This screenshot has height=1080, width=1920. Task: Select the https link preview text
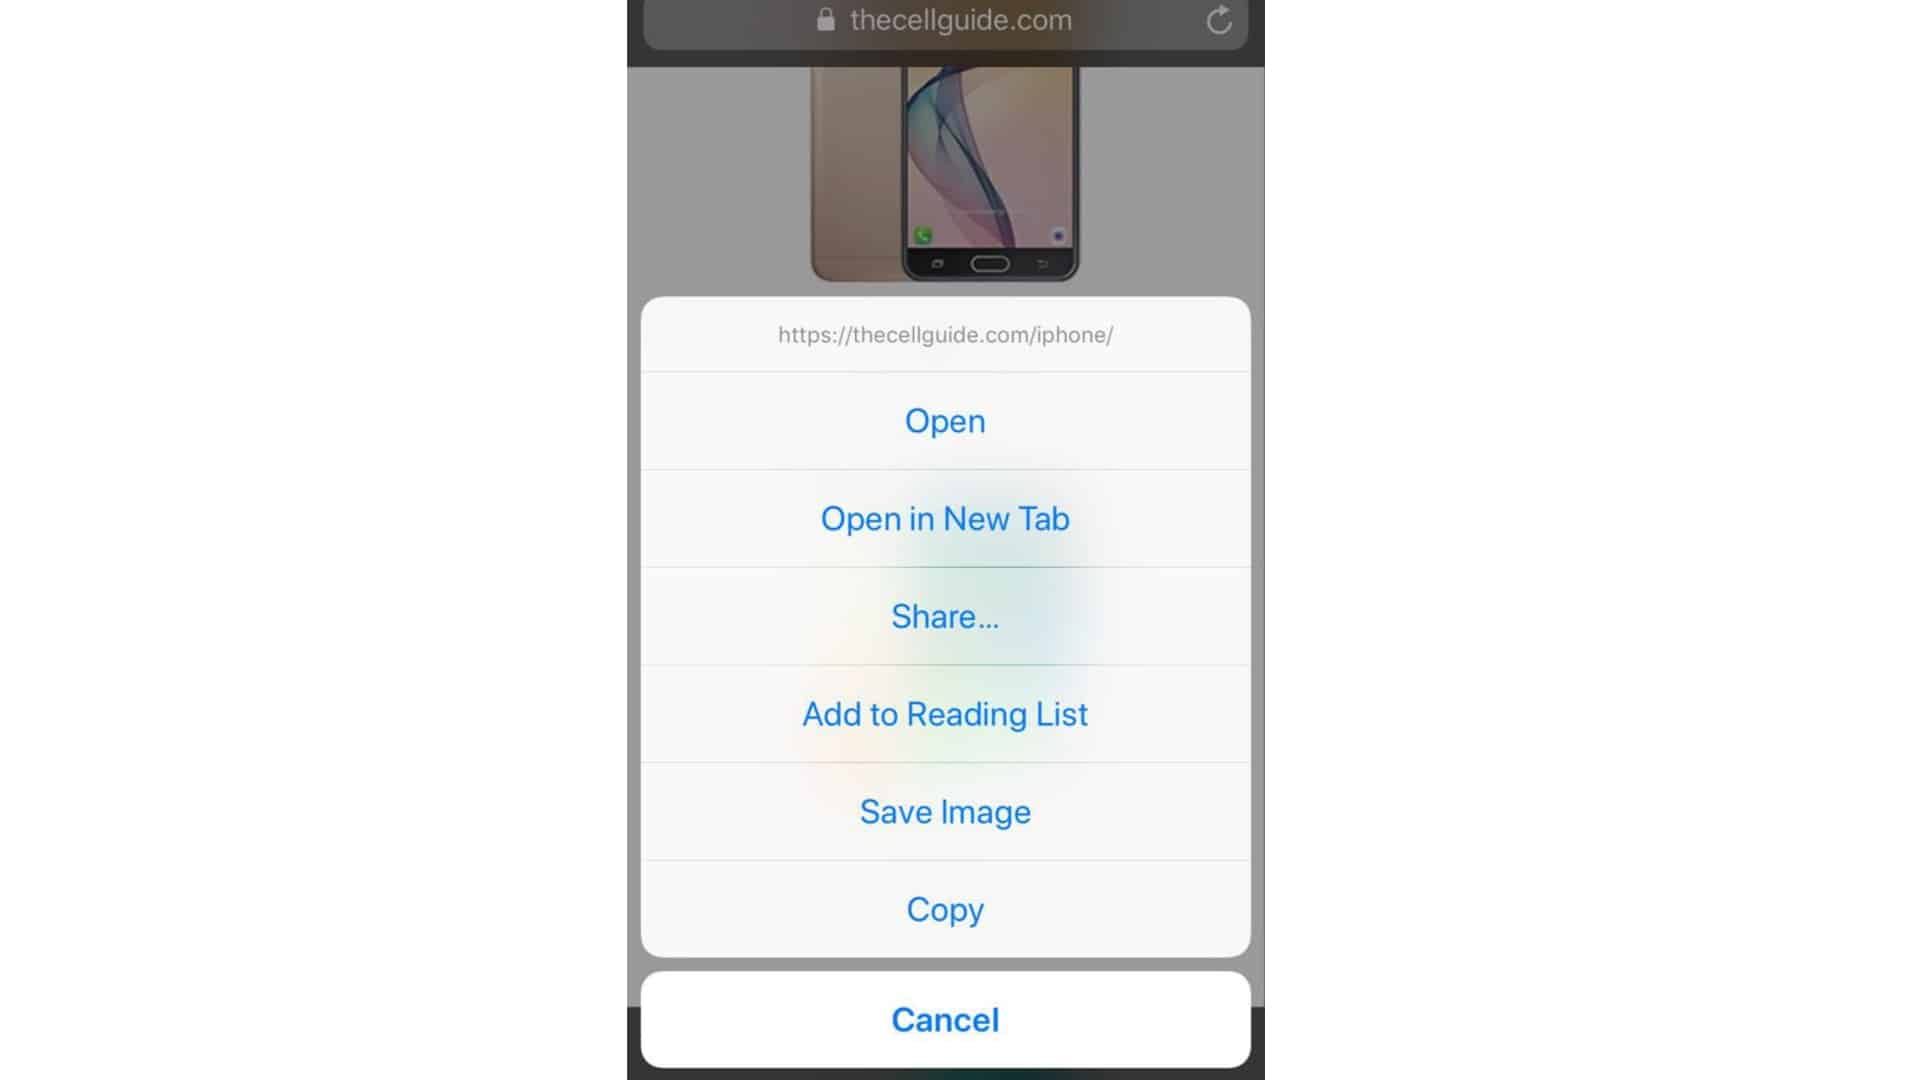945,334
